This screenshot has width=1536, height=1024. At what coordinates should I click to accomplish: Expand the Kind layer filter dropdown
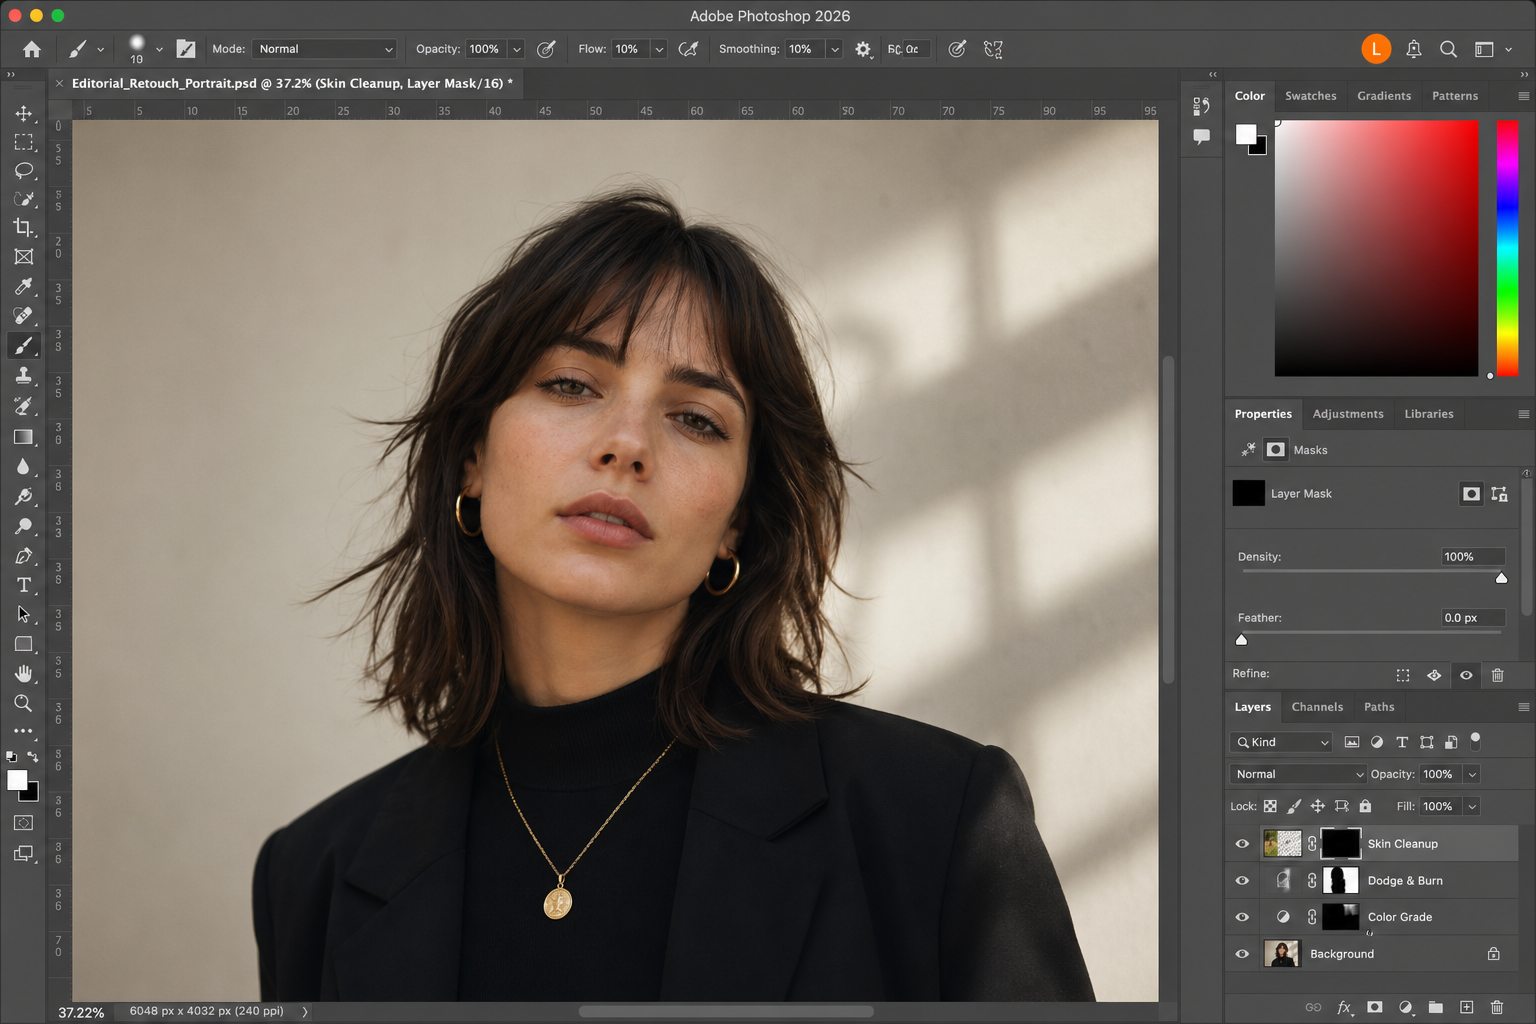(1281, 742)
